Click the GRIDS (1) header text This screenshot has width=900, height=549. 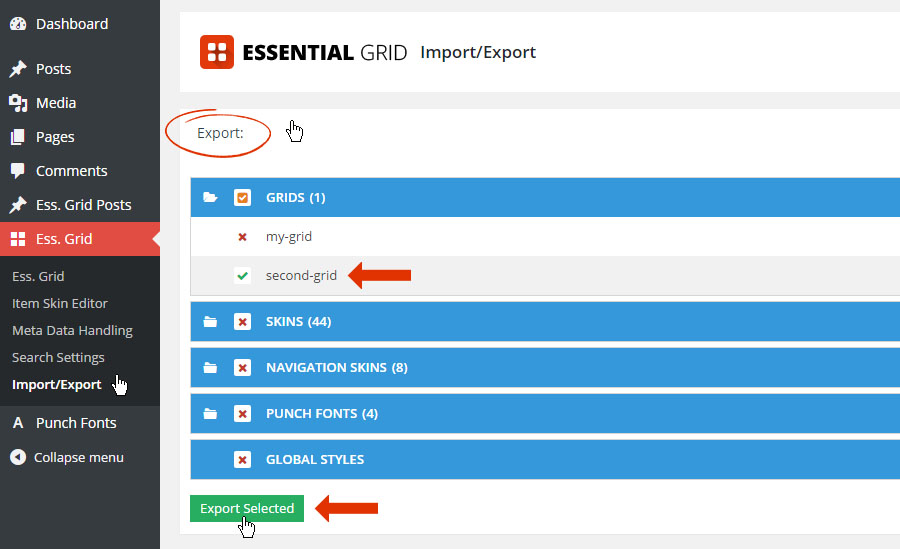[296, 198]
